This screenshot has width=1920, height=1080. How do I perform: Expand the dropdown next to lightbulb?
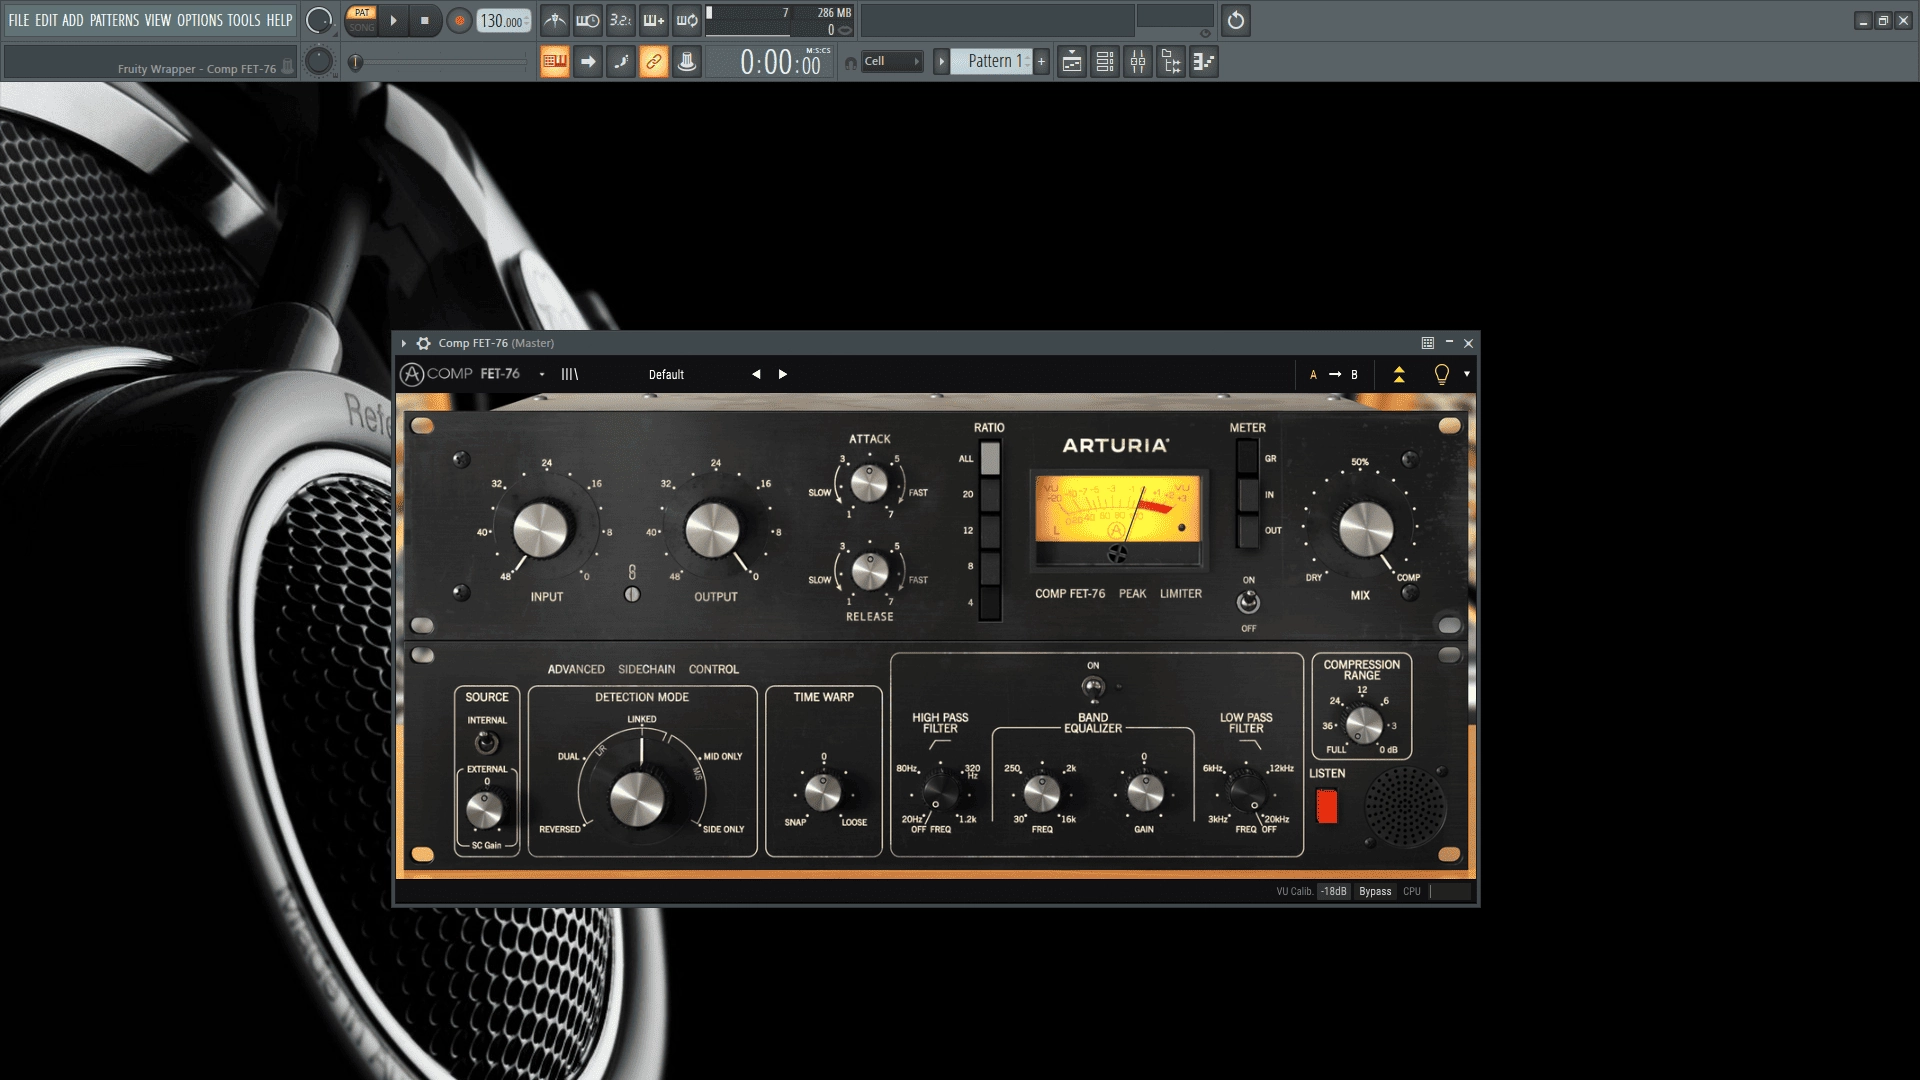[x=1467, y=374]
